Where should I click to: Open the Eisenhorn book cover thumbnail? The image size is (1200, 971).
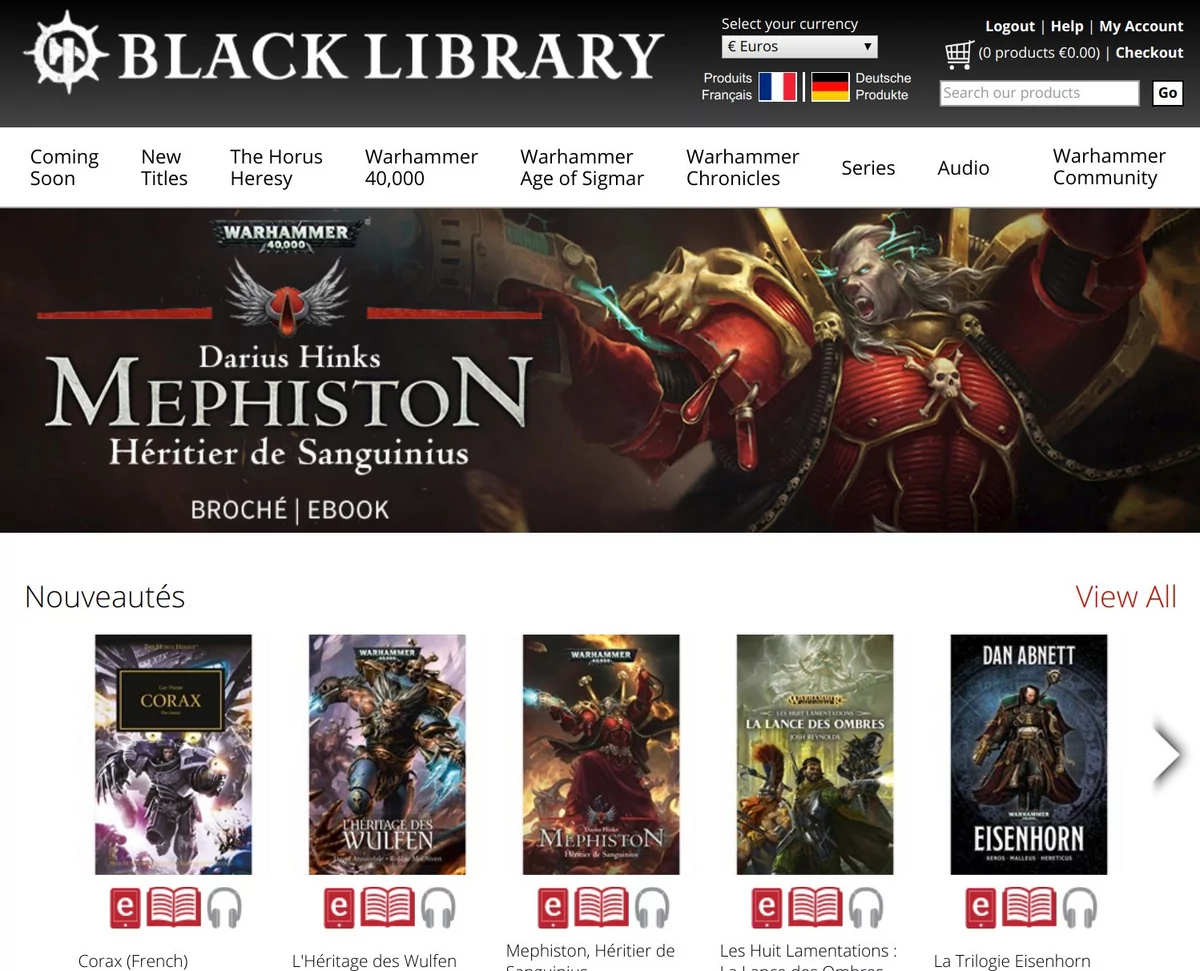point(1029,755)
